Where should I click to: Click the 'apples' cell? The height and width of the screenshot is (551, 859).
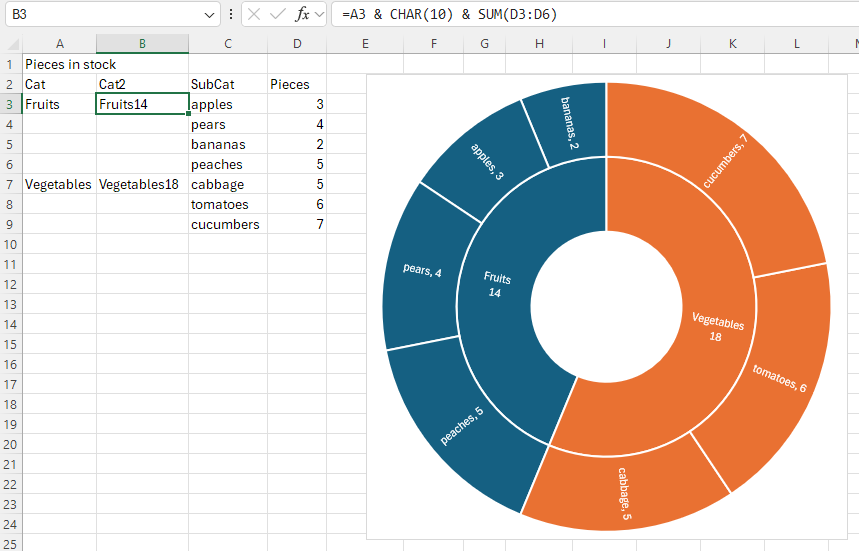[x=228, y=104]
